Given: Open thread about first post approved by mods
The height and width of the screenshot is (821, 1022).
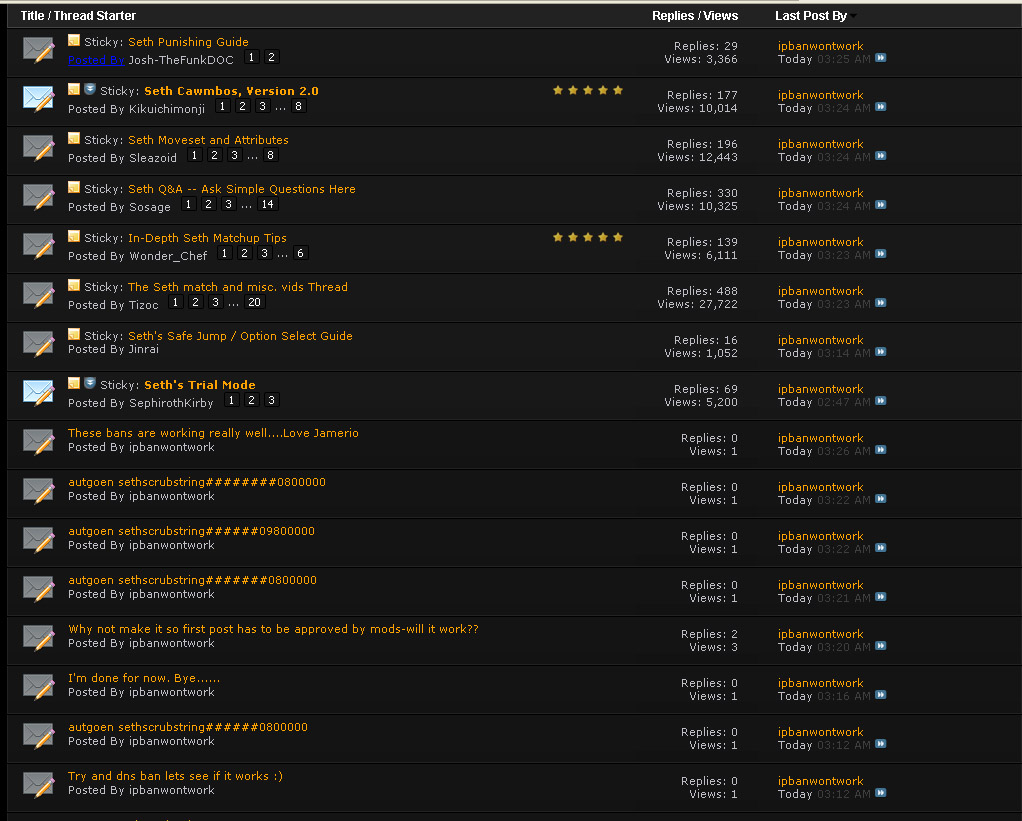Looking at the screenshot, I should (273, 629).
